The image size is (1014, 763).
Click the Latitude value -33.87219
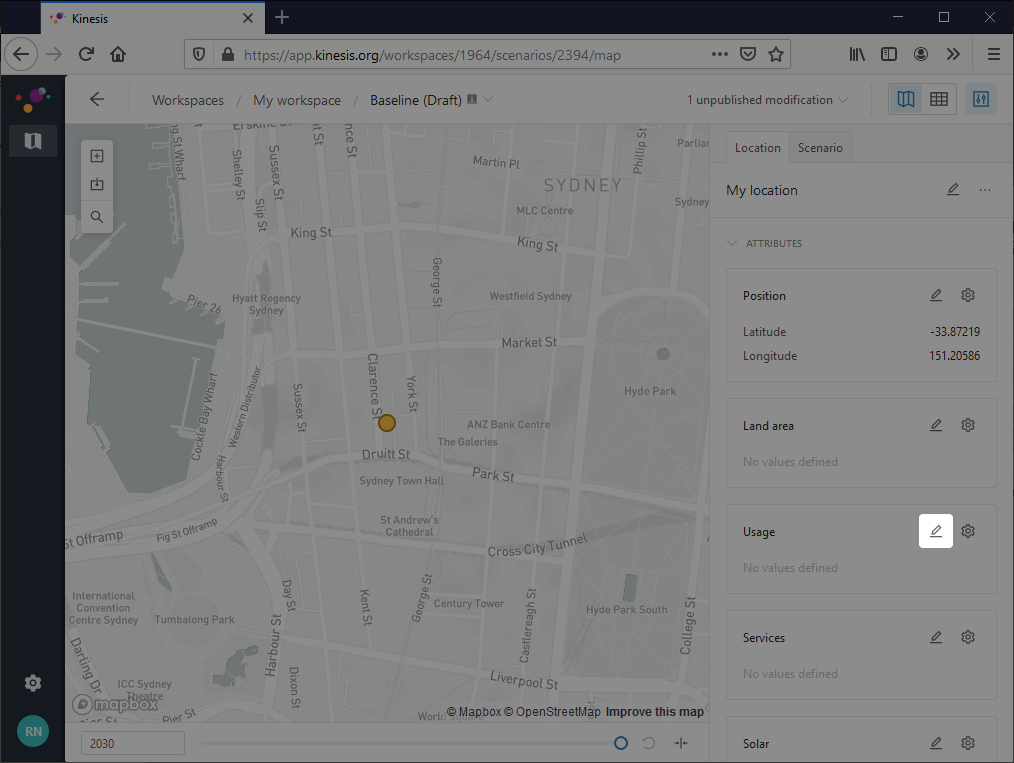pos(955,331)
